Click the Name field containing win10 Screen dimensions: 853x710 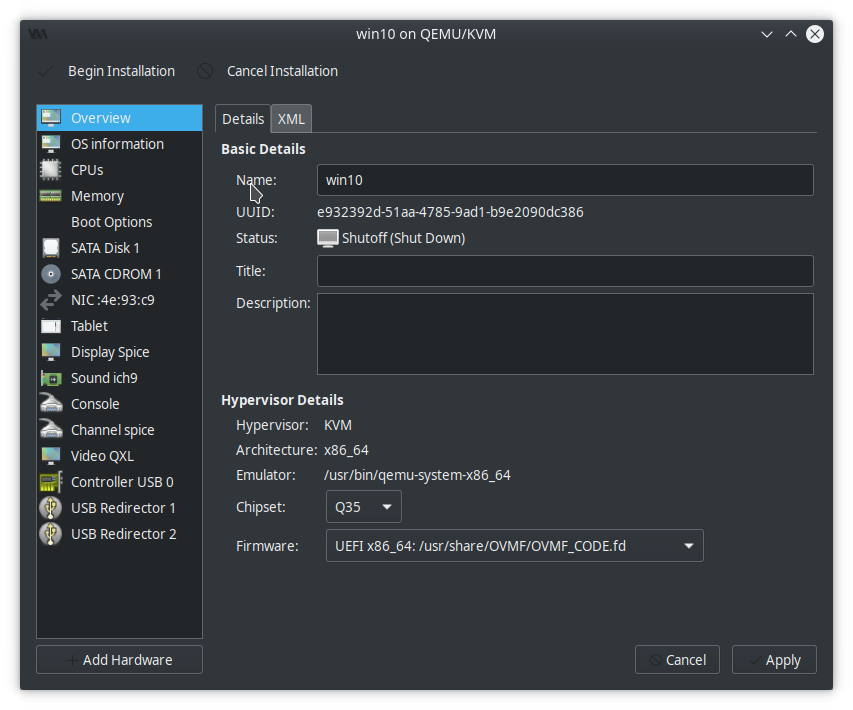(565, 180)
